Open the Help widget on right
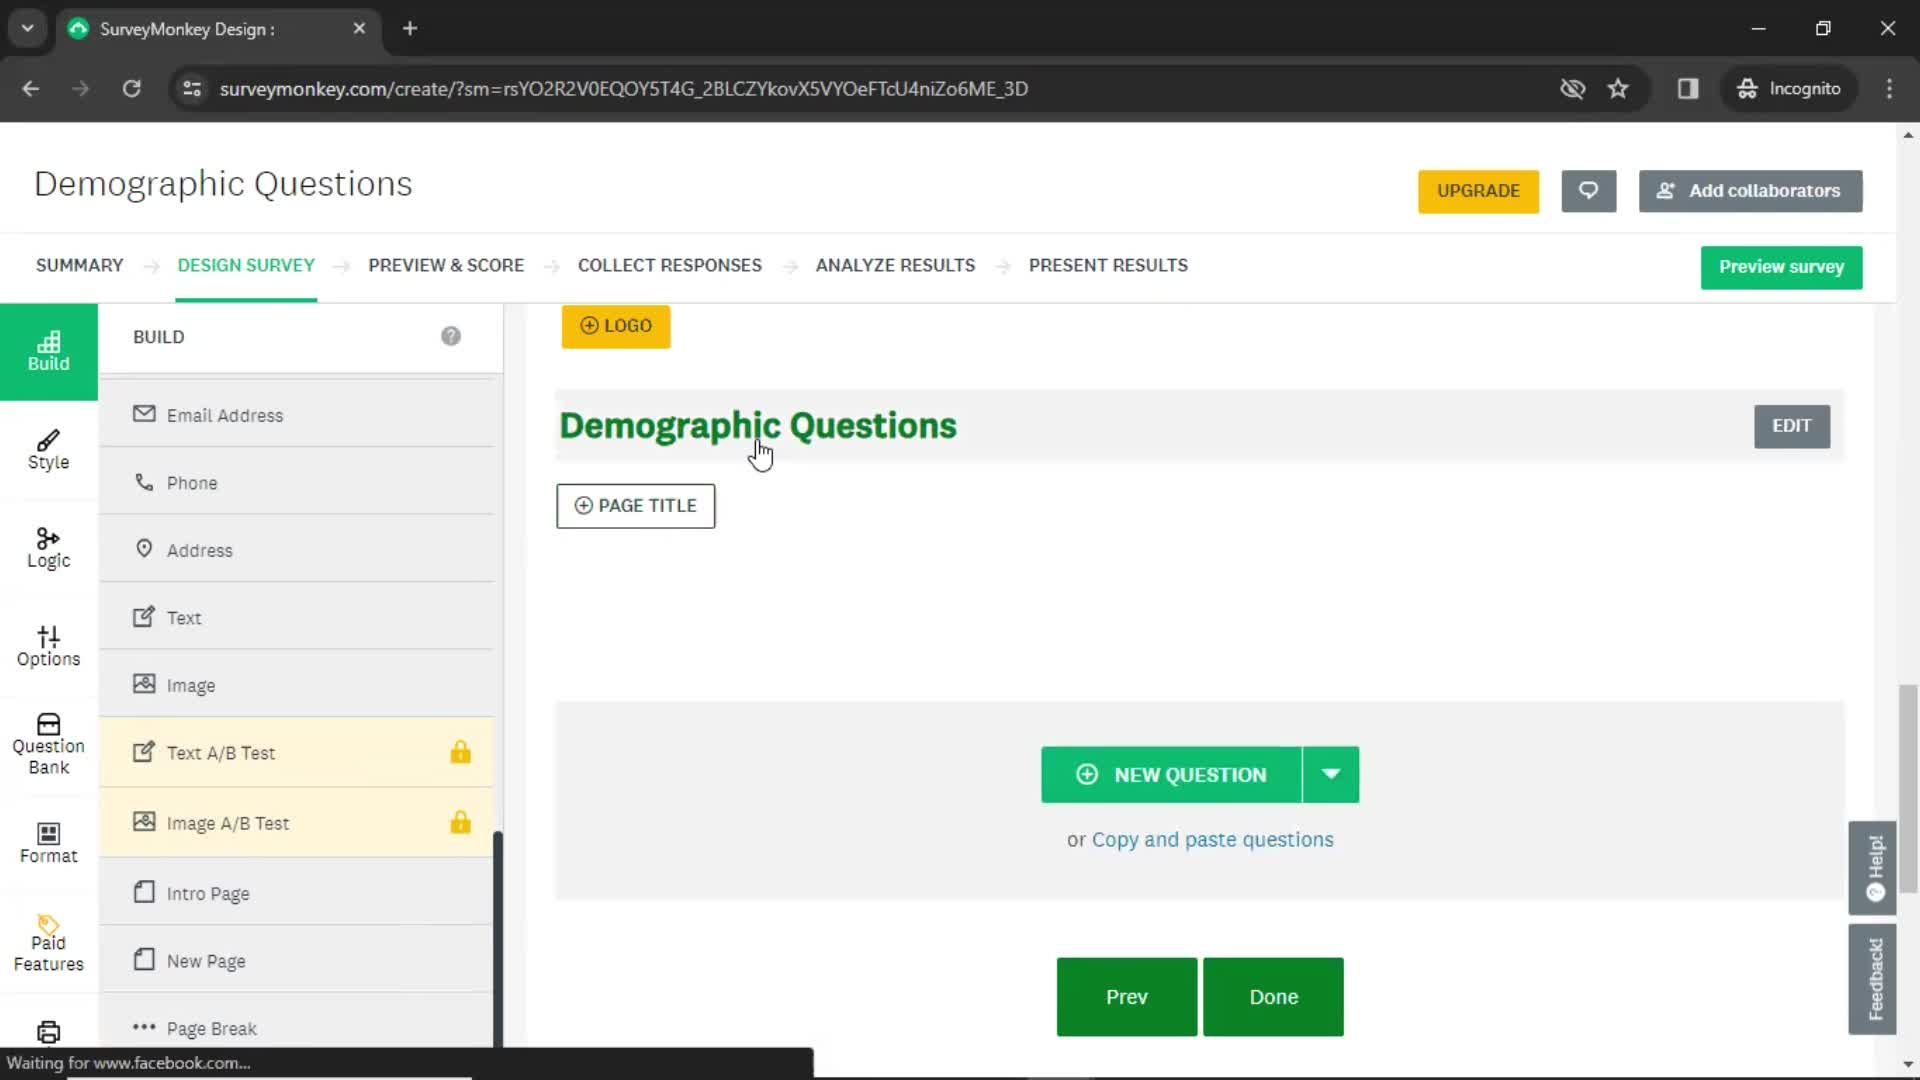1920x1080 pixels. coord(1878,864)
